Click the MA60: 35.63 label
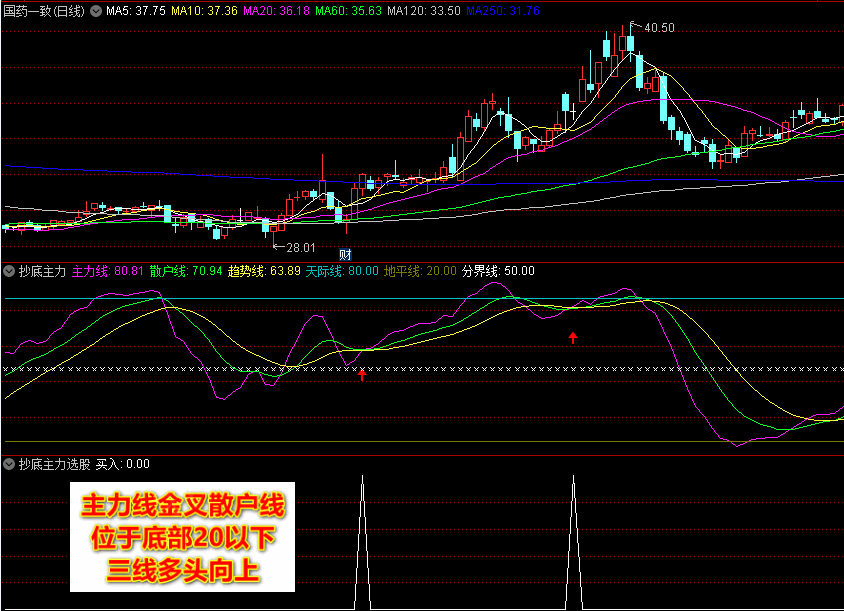Screen dimensions: 844x611 (x=348, y=11)
